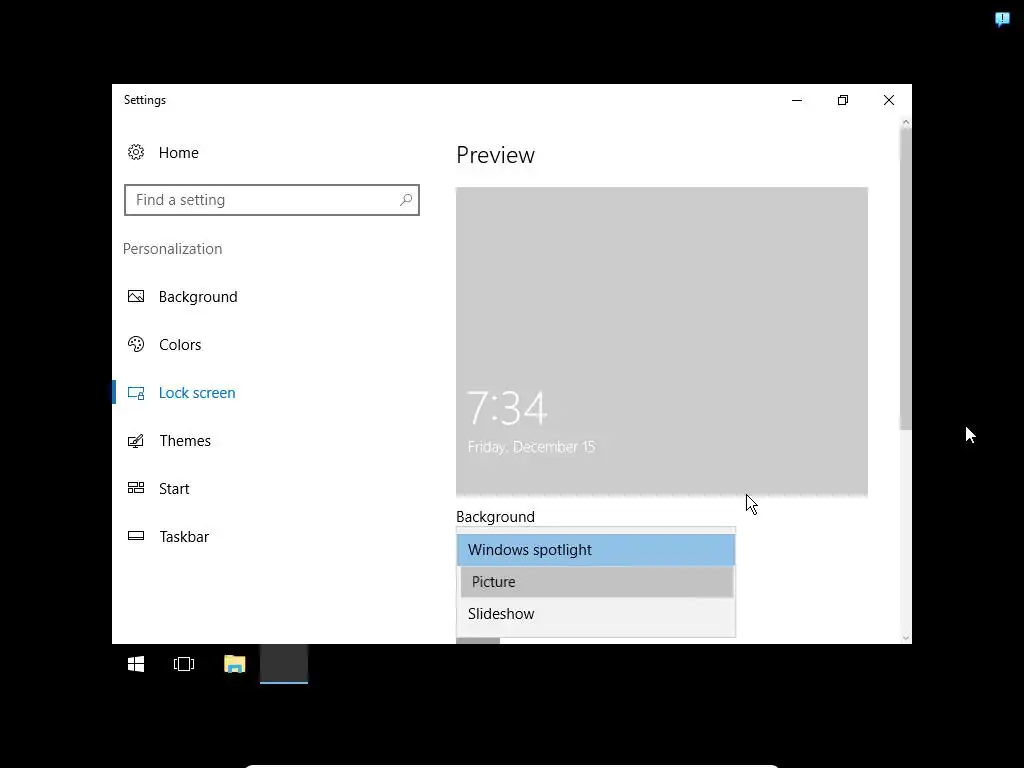The image size is (1024, 768).
Task: Launch File Explorer from taskbar
Action: (234, 664)
